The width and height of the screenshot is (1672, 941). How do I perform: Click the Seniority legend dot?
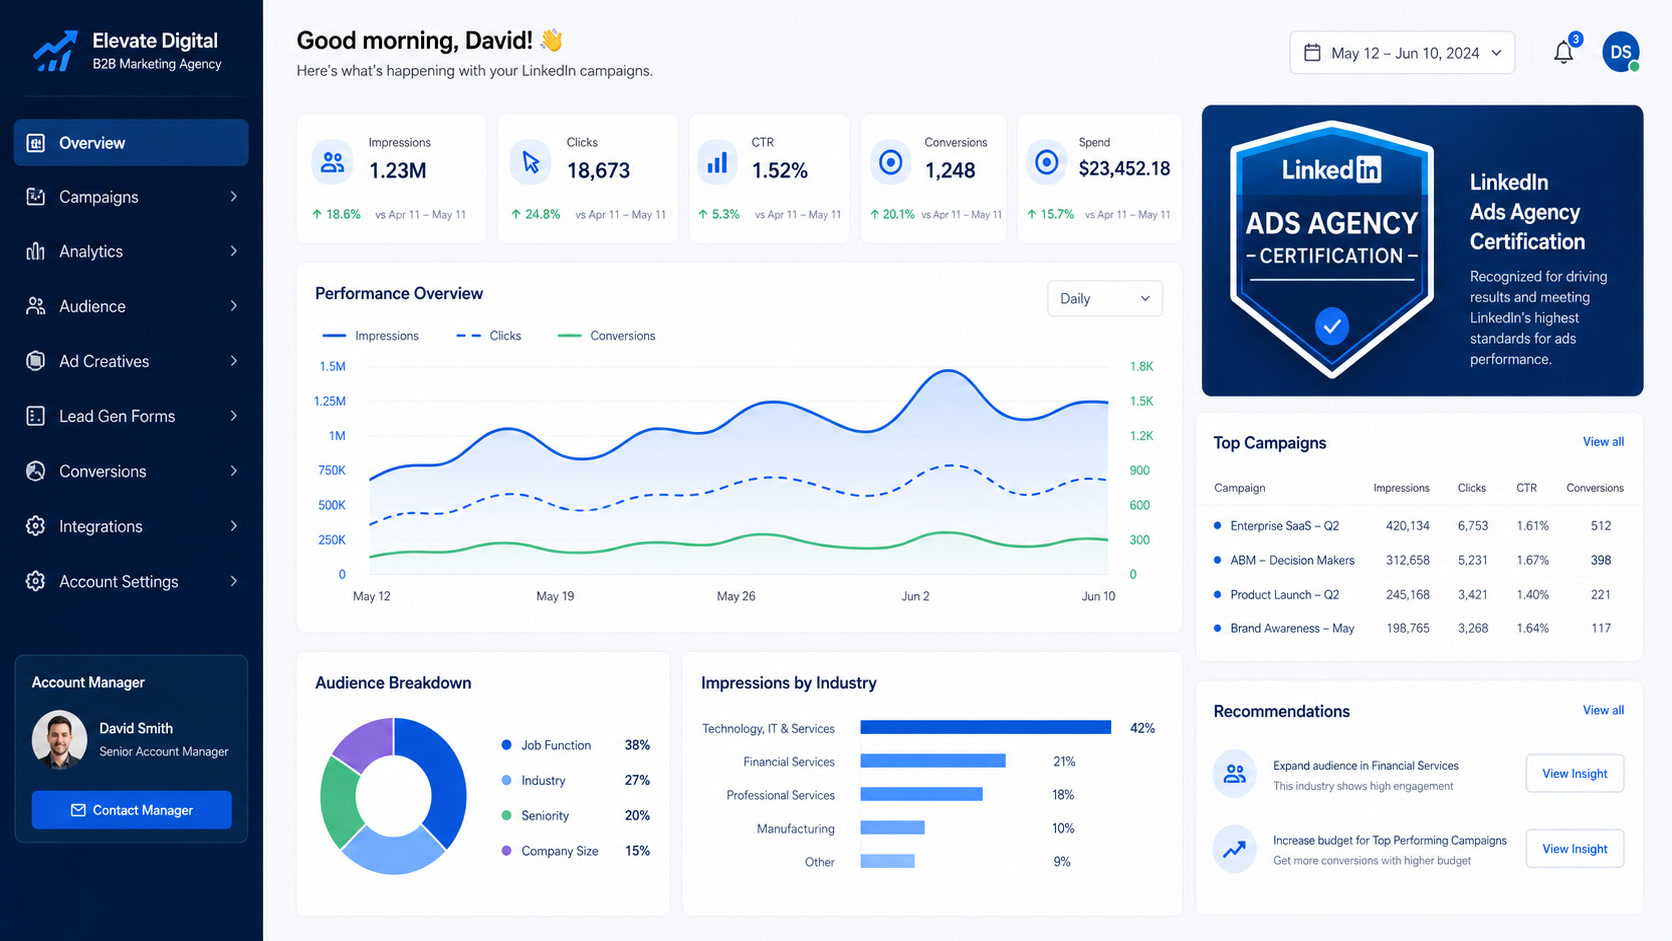pos(506,816)
